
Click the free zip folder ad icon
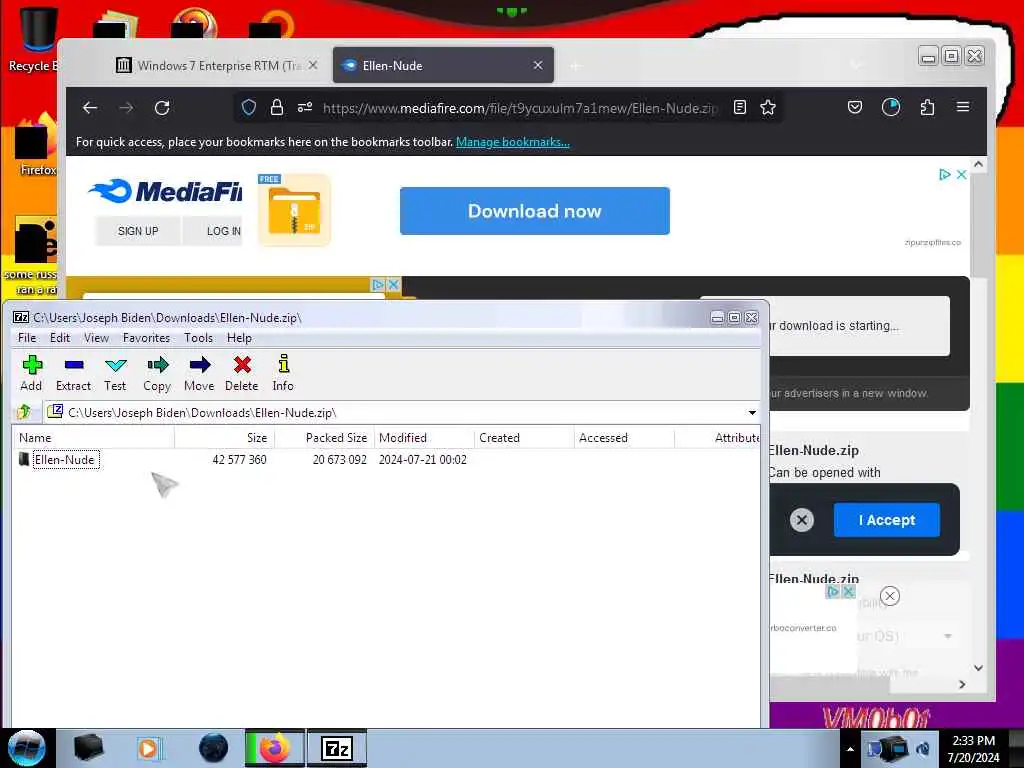[x=294, y=210]
